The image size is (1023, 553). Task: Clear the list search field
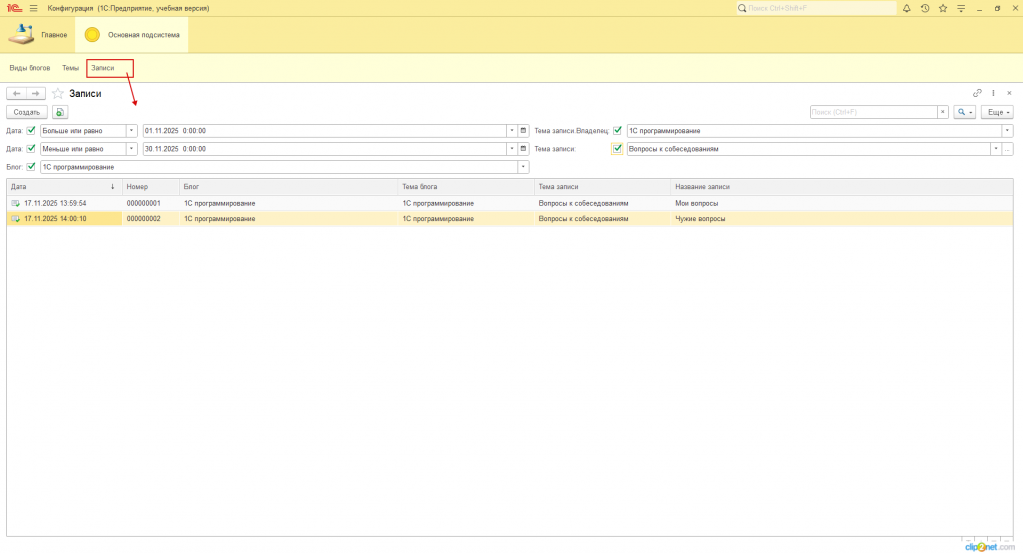943,112
